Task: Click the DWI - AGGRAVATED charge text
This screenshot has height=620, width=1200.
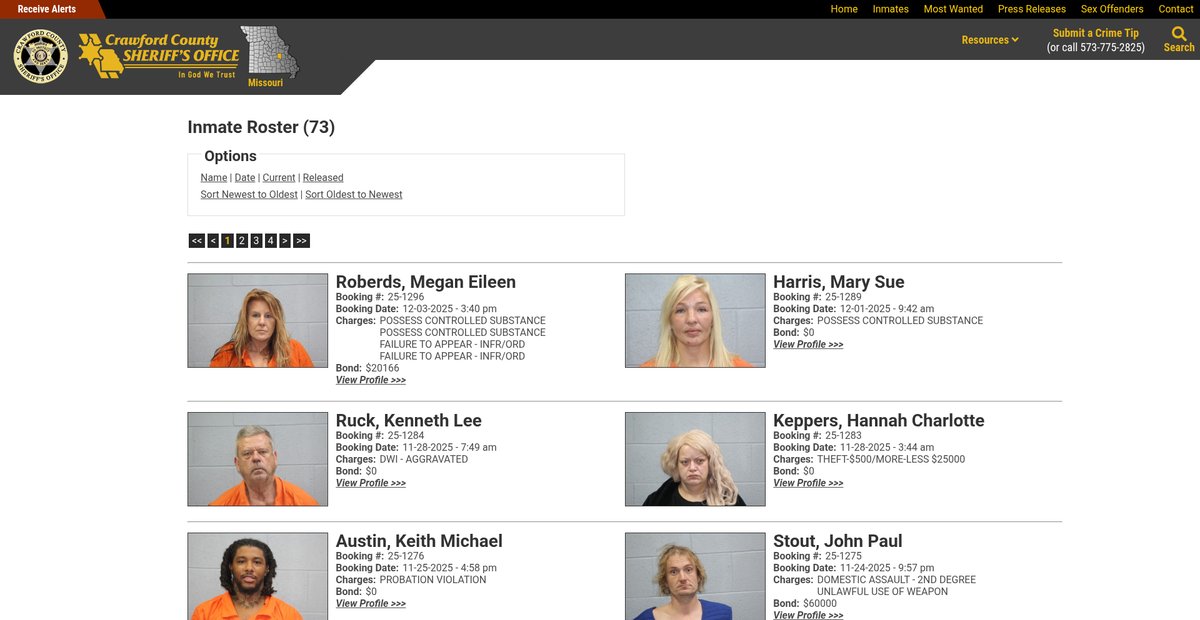Action: [x=424, y=459]
